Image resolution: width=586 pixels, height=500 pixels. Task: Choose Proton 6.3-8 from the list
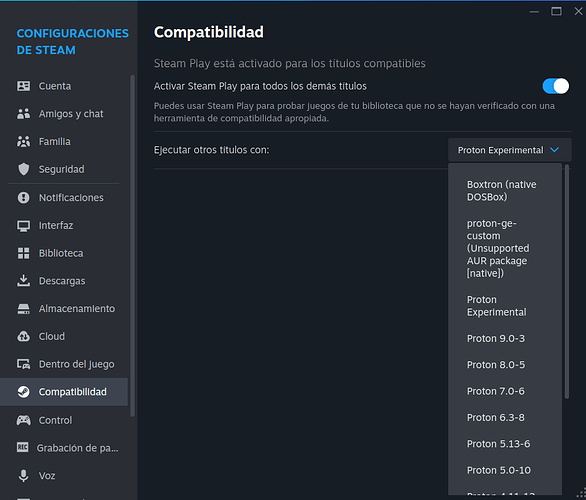pyautogui.click(x=505, y=417)
